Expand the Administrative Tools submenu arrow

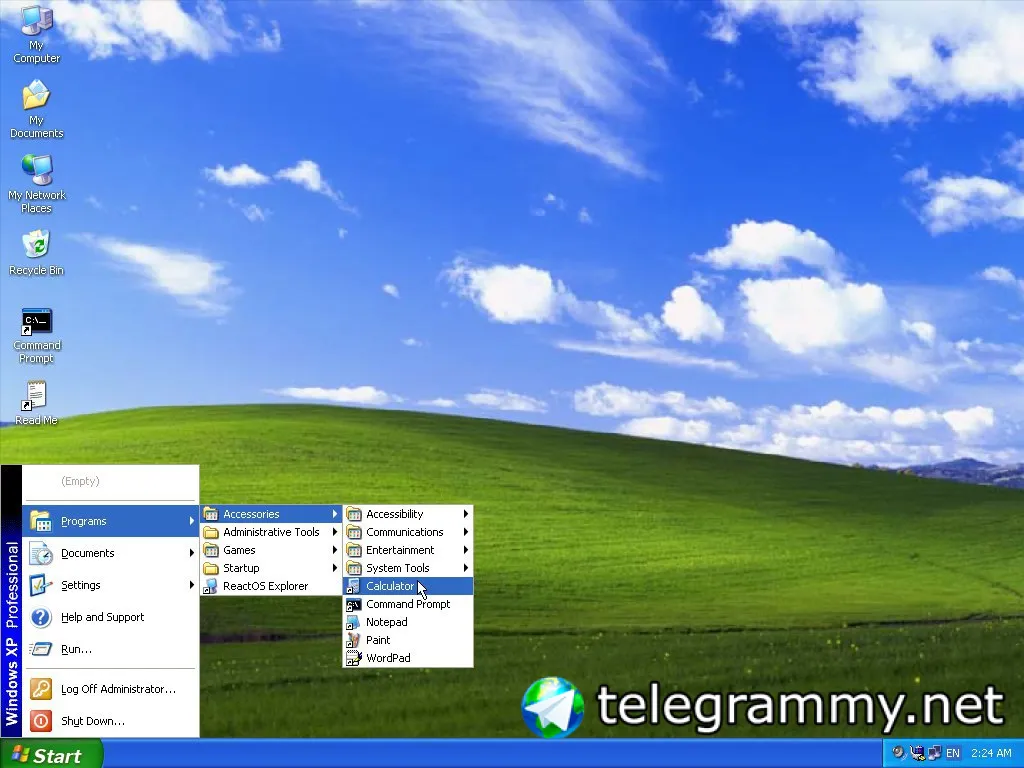pos(334,532)
